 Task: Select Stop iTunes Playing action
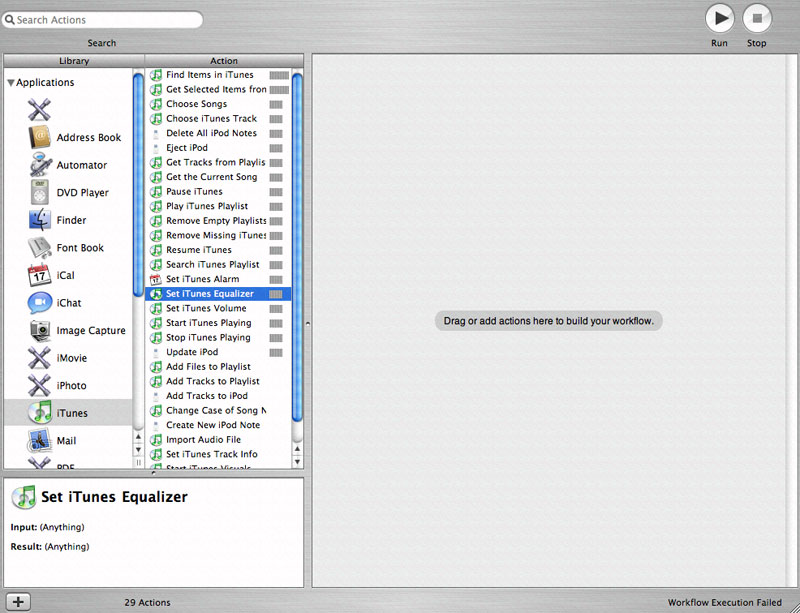218,338
